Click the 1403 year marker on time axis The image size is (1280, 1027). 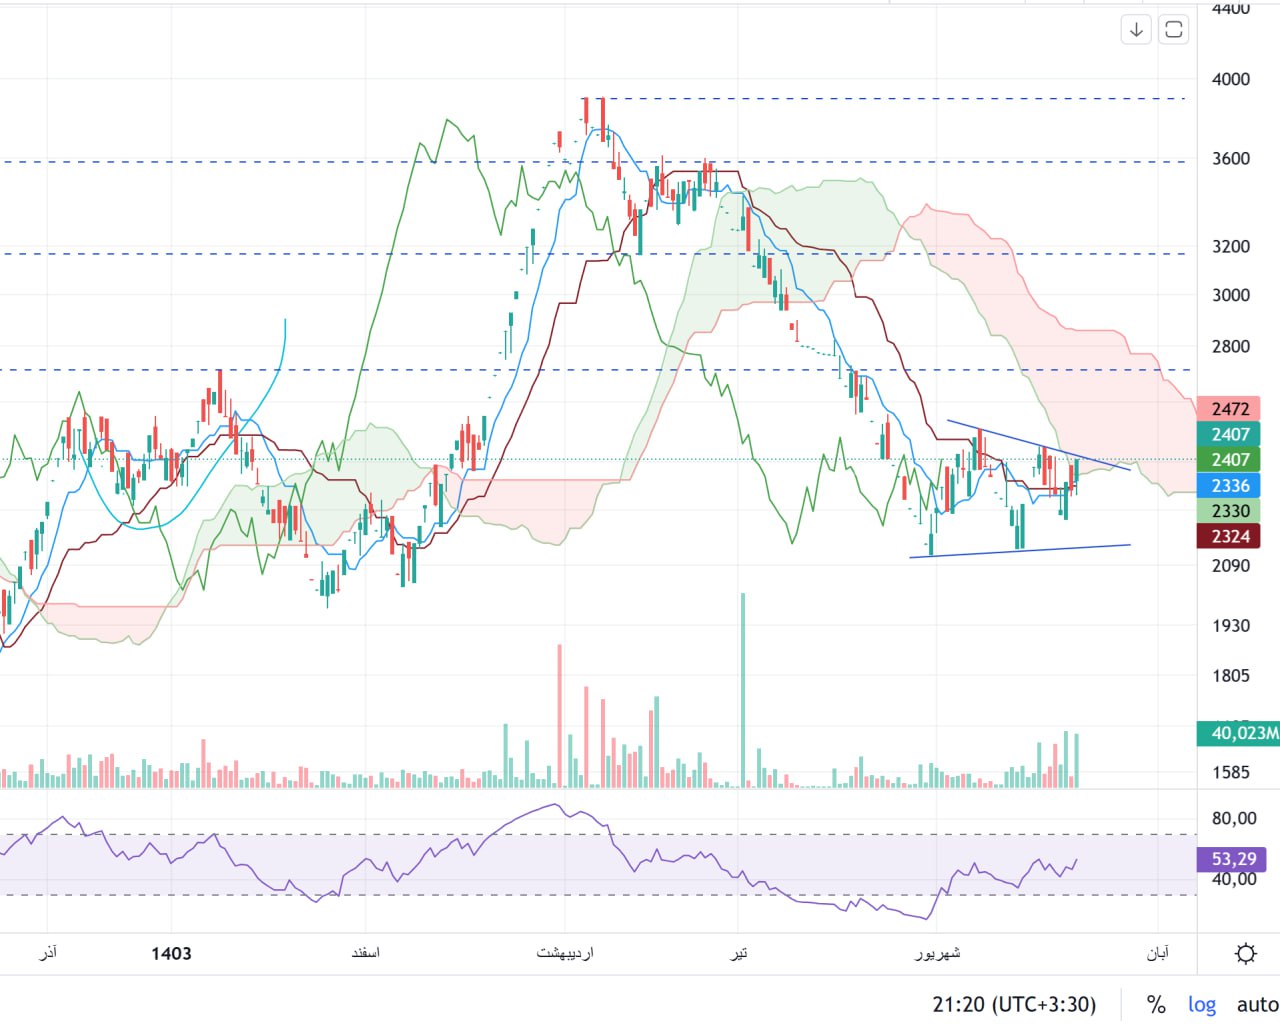(x=171, y=953)
